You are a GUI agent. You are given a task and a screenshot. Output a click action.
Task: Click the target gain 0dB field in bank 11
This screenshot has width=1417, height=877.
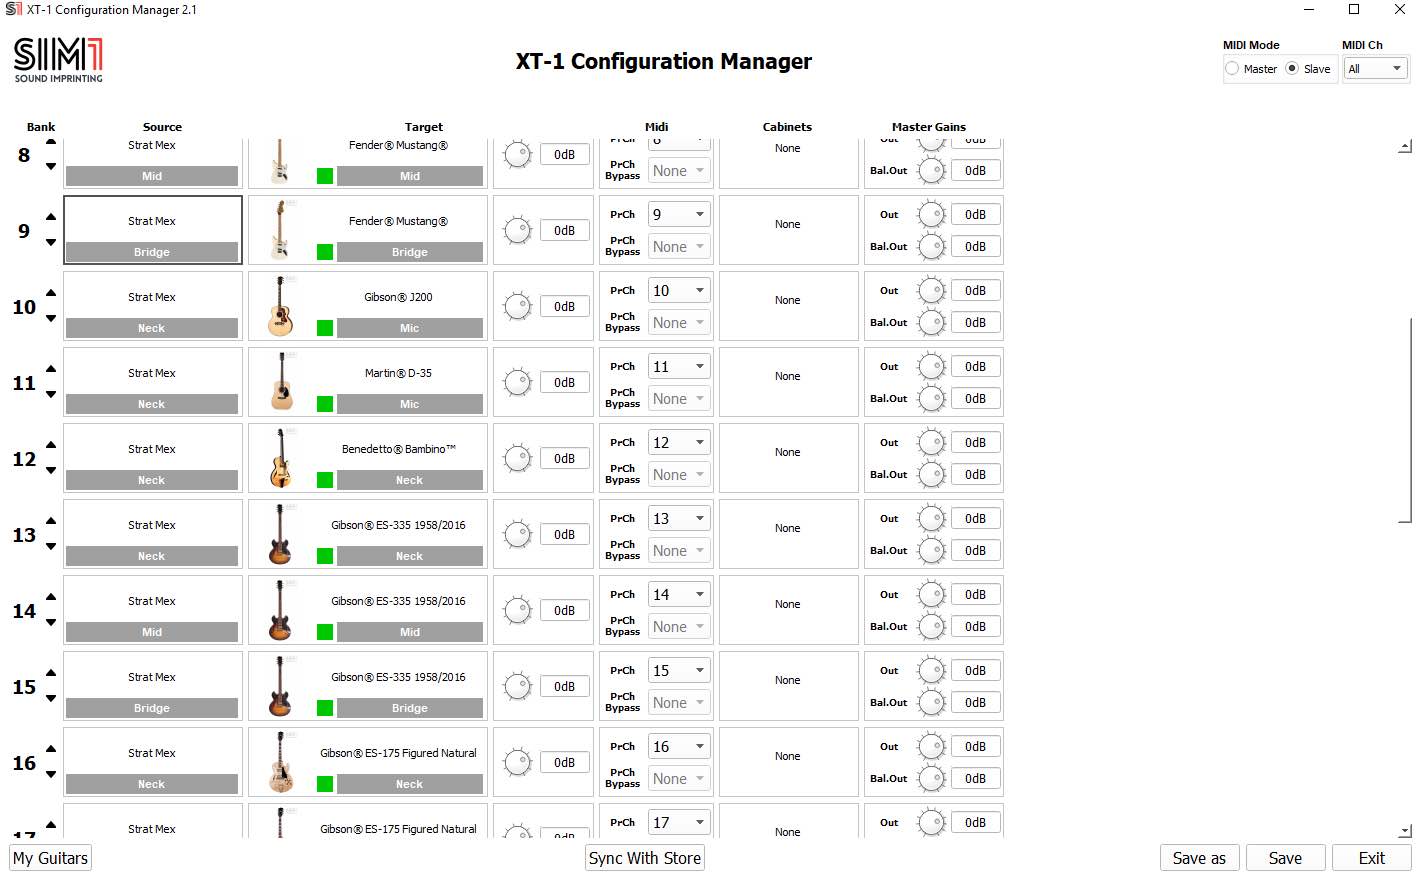[564, 382]
